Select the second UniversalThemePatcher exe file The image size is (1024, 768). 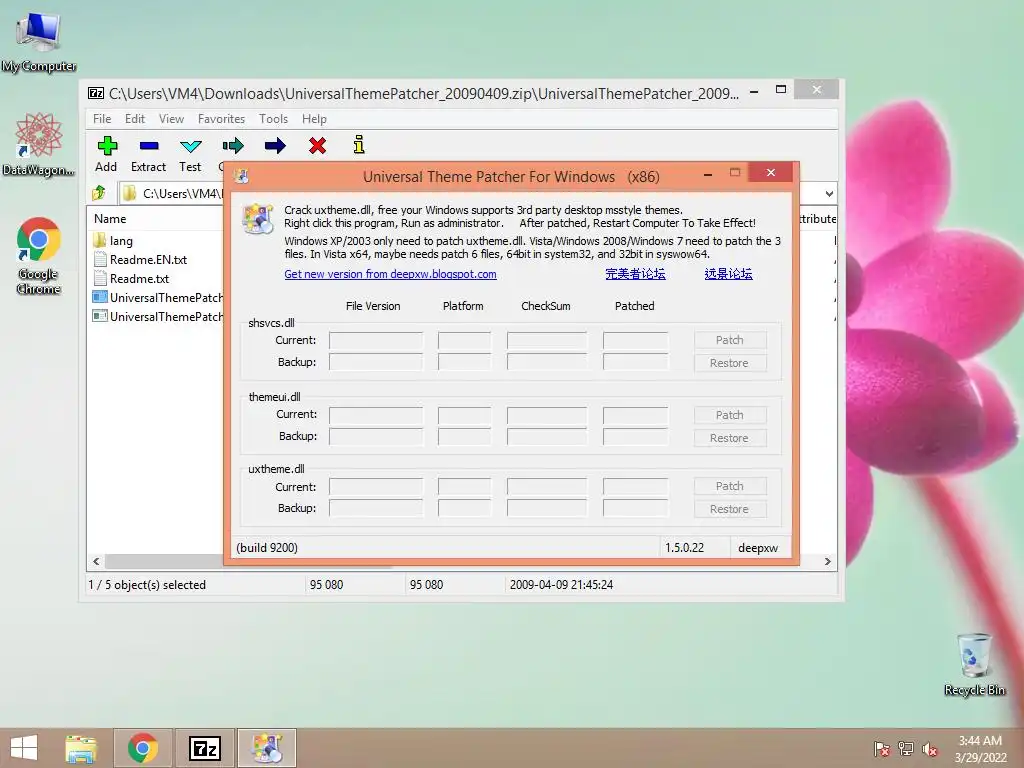[x=157, y=317]
